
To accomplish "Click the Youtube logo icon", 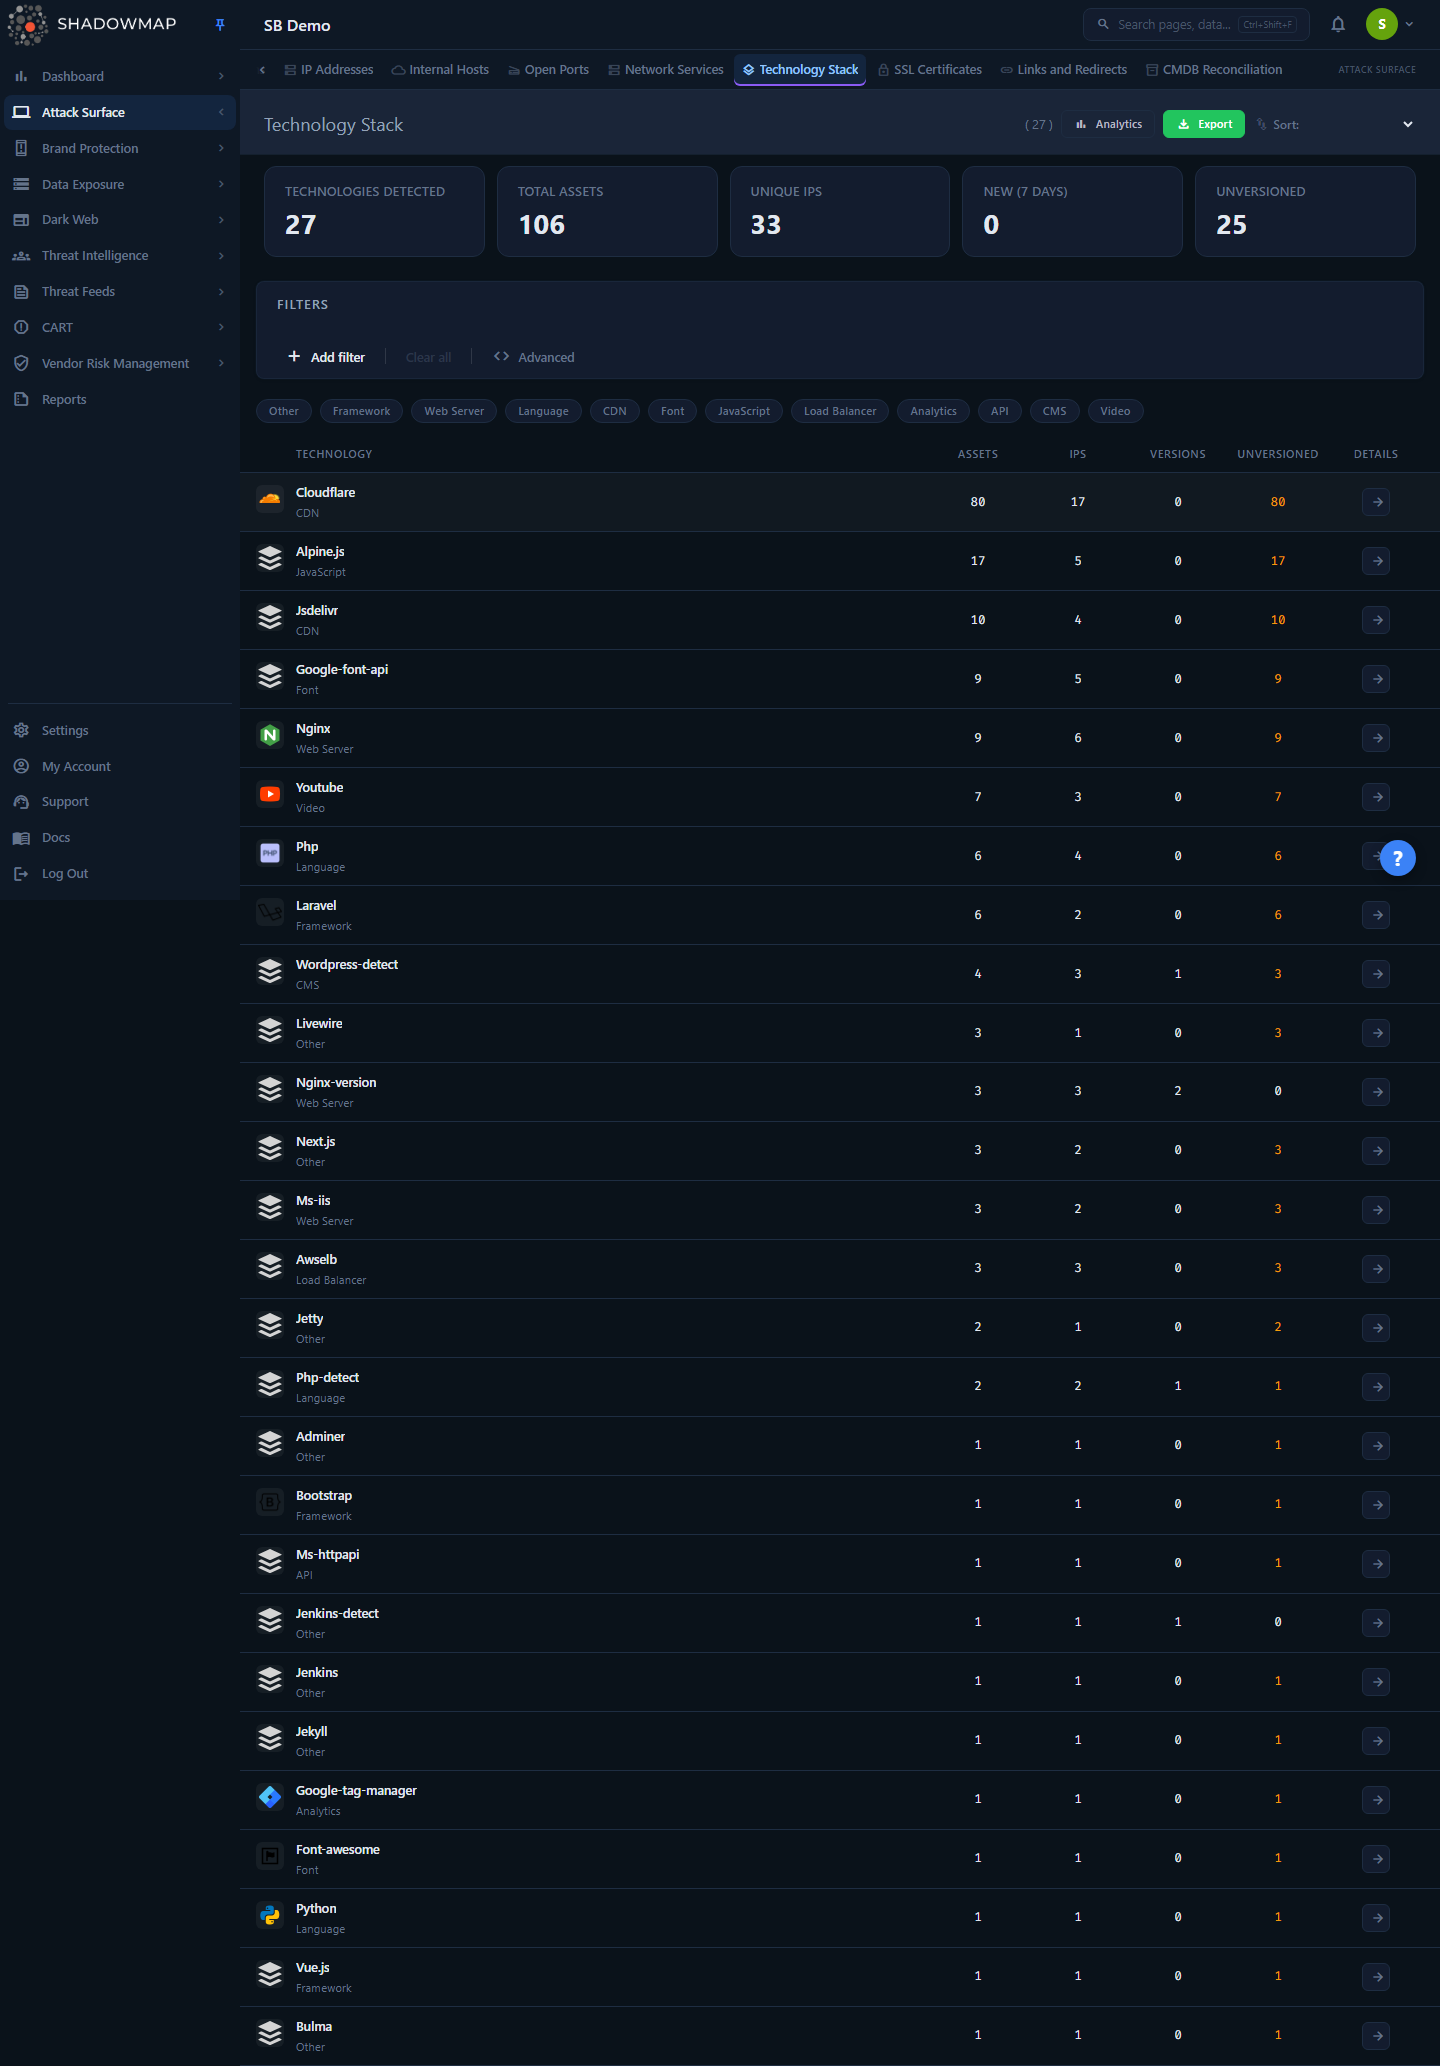I will coord(270,794).
